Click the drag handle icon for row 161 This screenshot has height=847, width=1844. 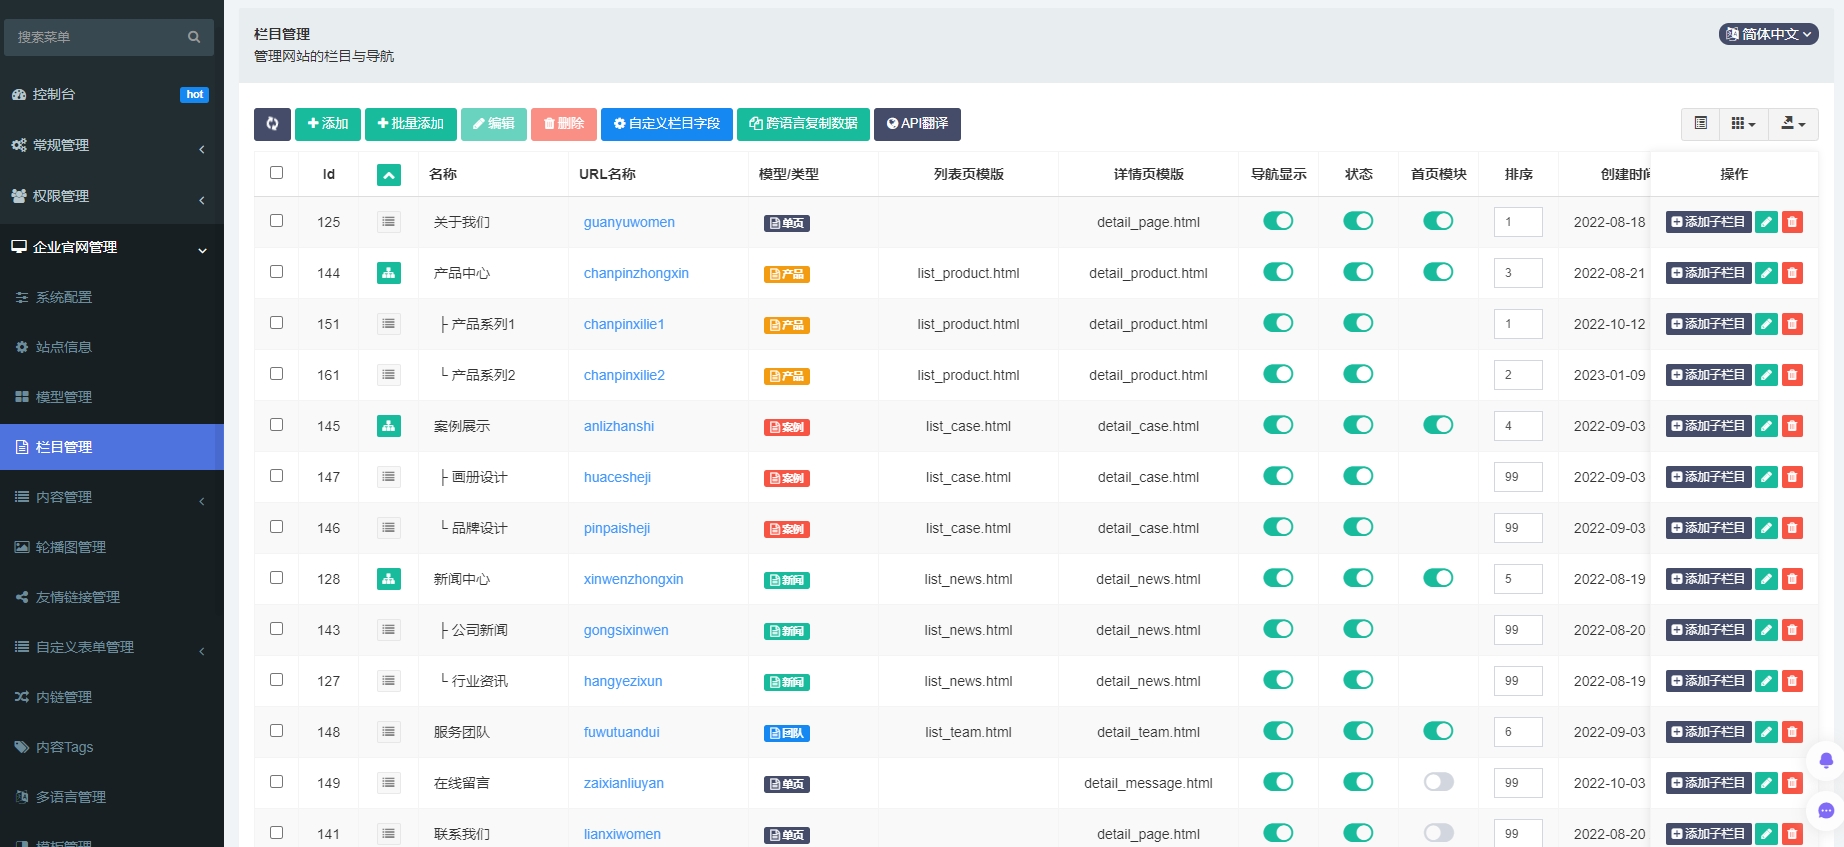pyautogui.click(x=389, y=375)
